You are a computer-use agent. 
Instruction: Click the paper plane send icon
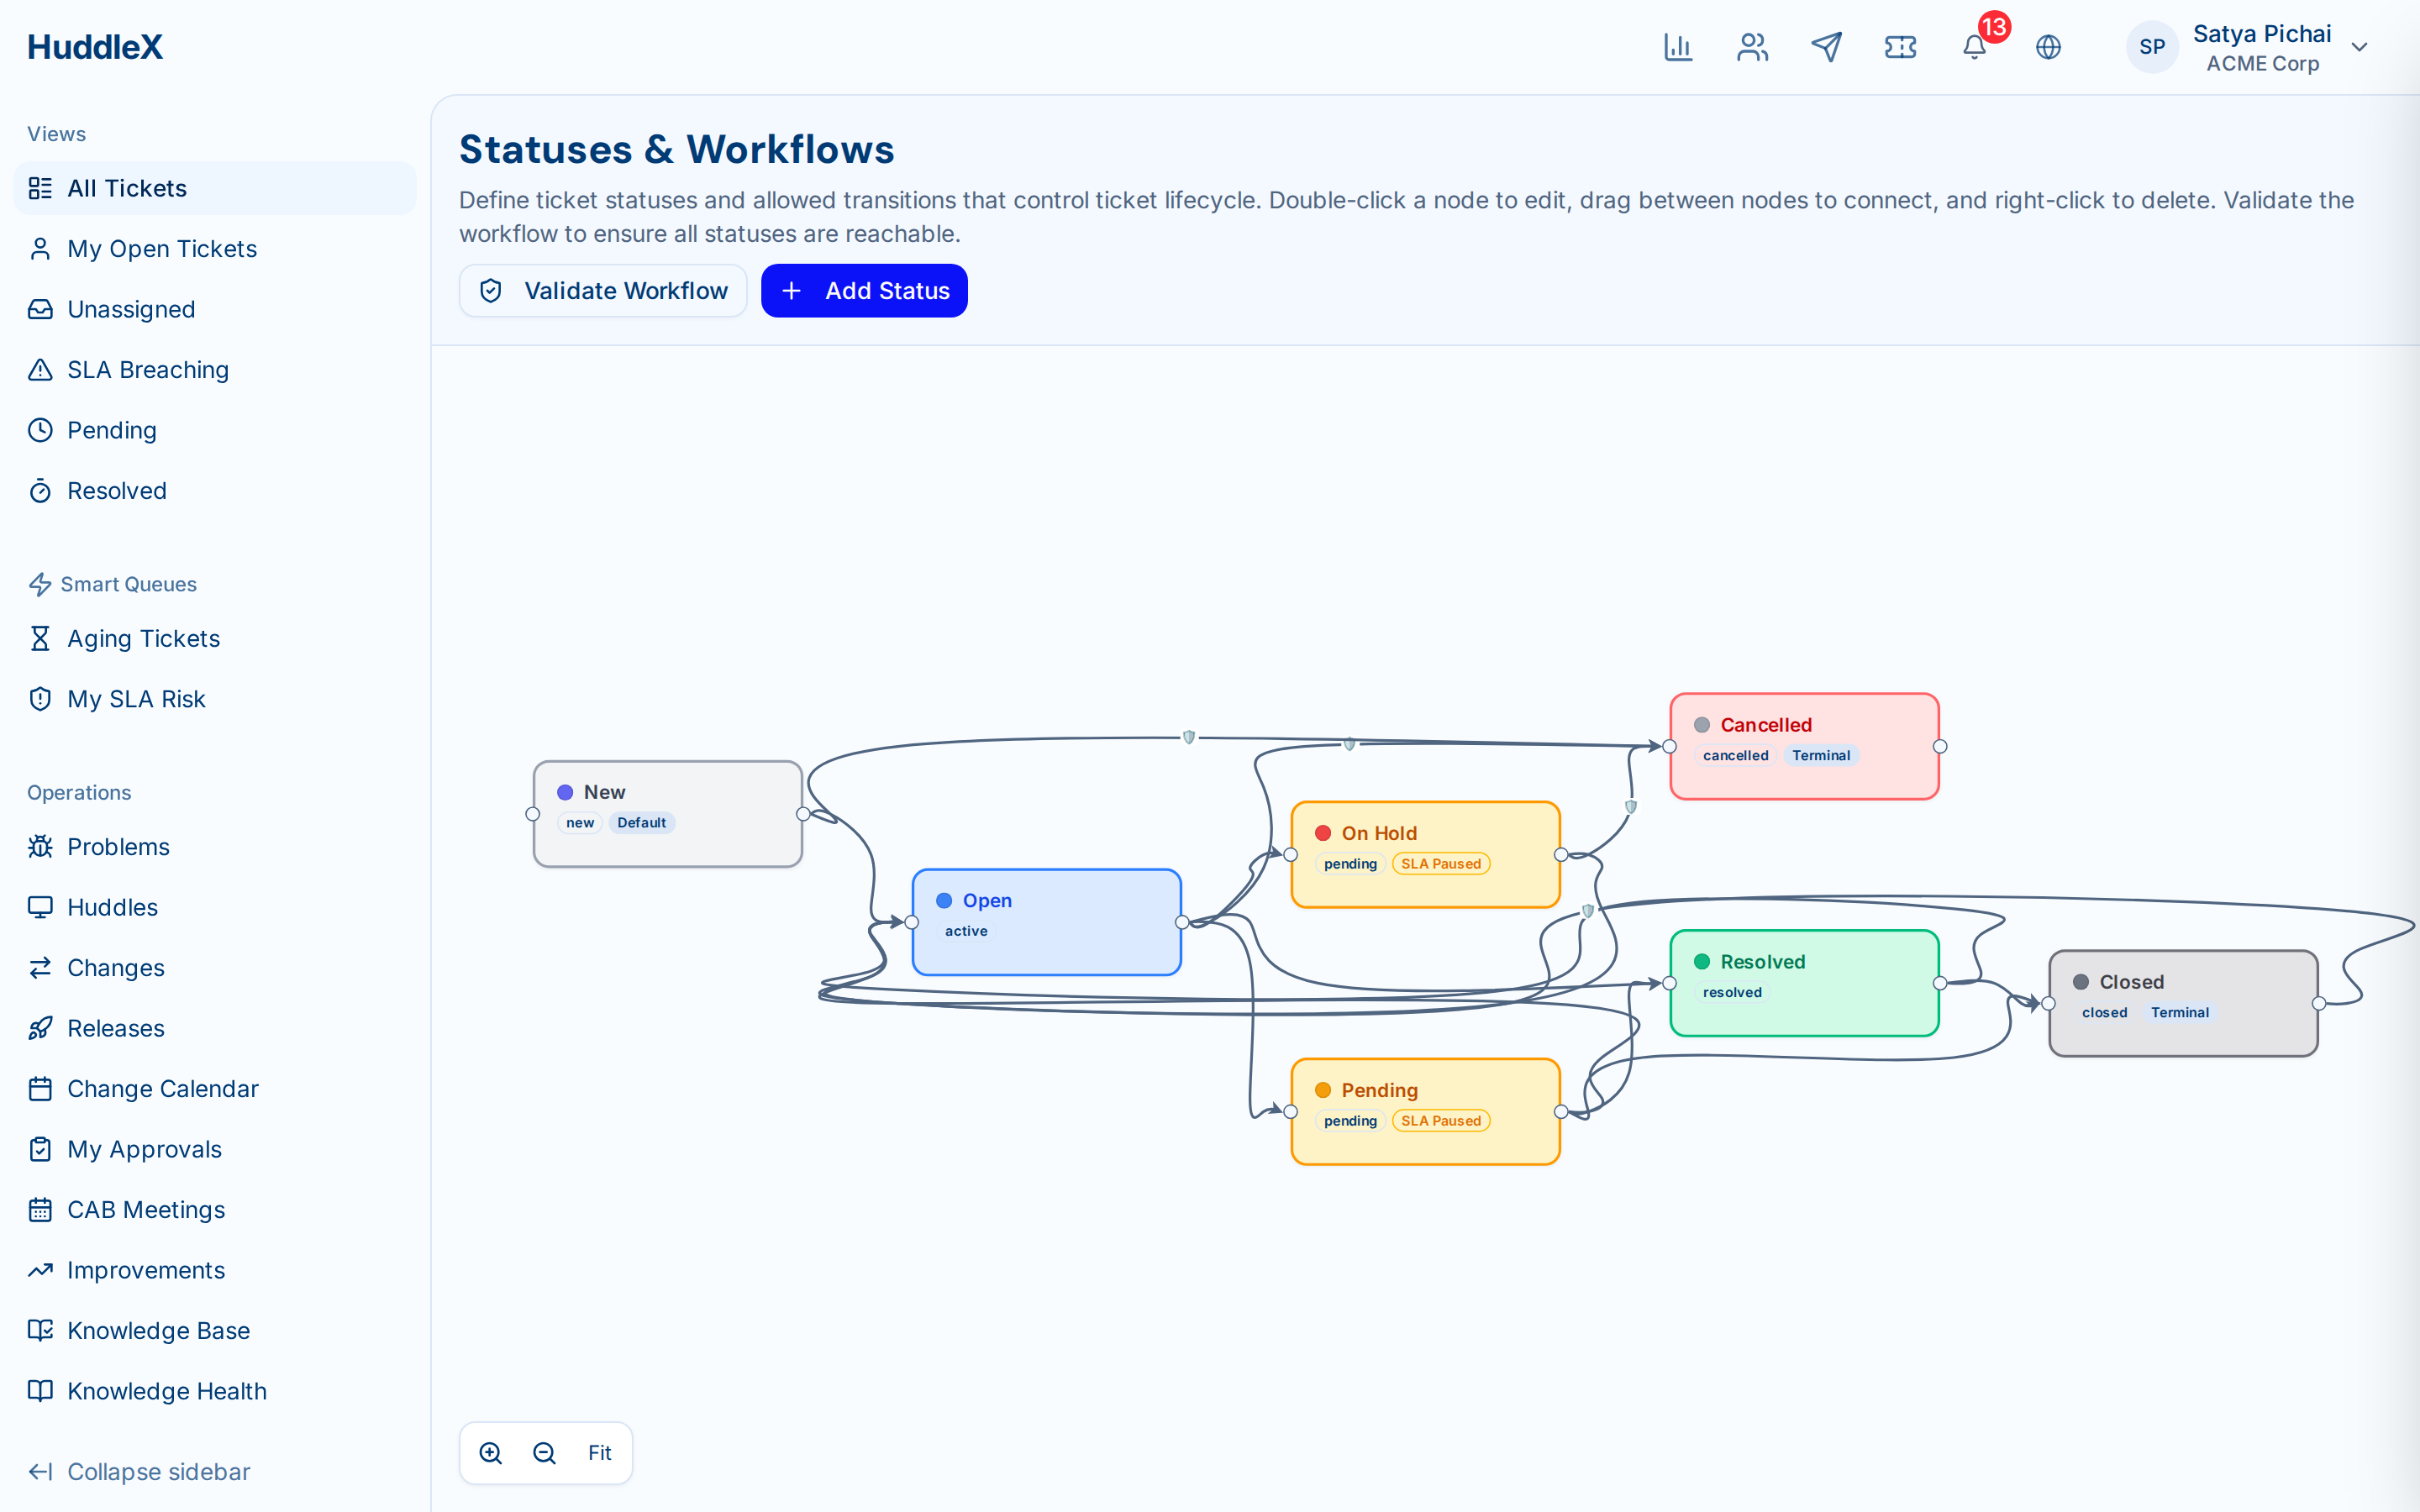tap(1826, 47)
